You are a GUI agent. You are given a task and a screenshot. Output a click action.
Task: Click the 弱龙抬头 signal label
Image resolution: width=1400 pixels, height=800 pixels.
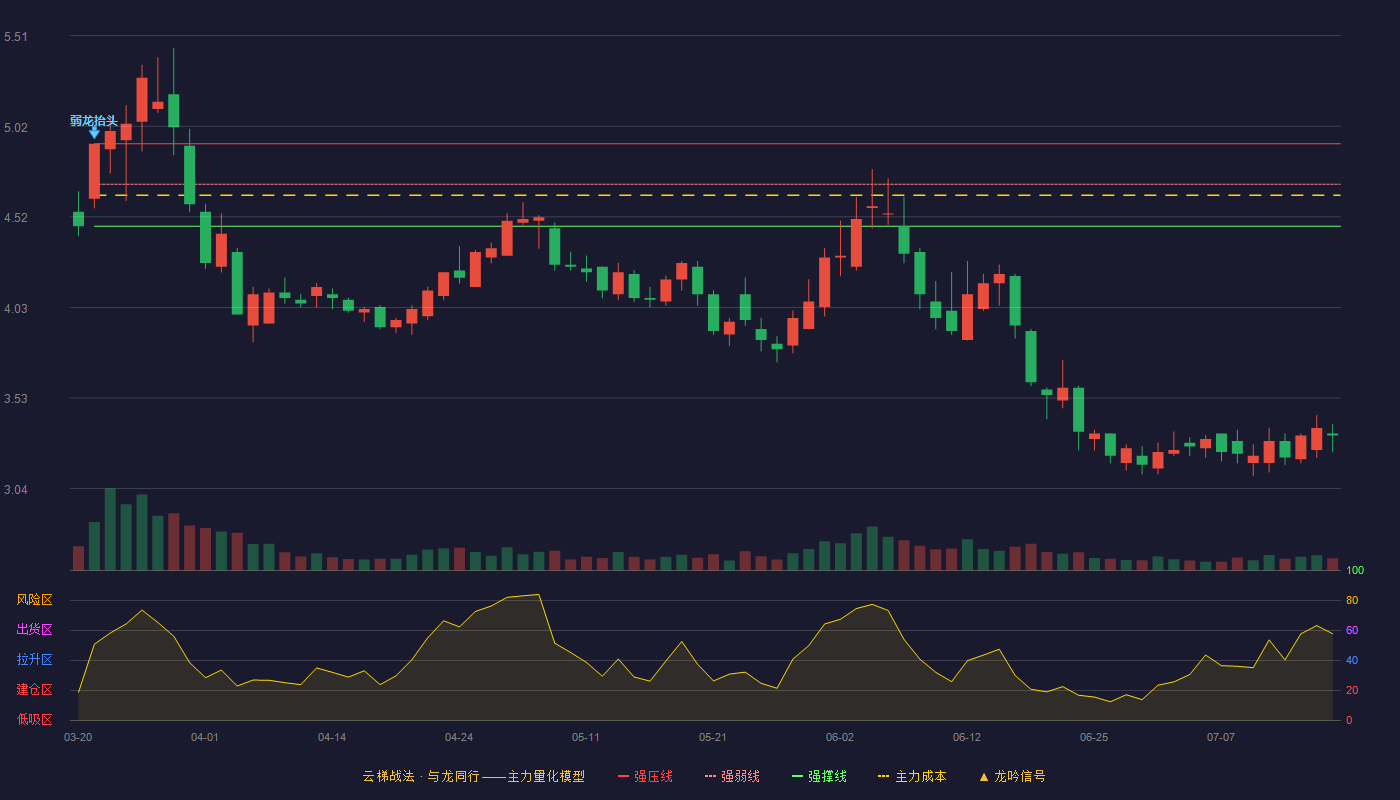94,121
